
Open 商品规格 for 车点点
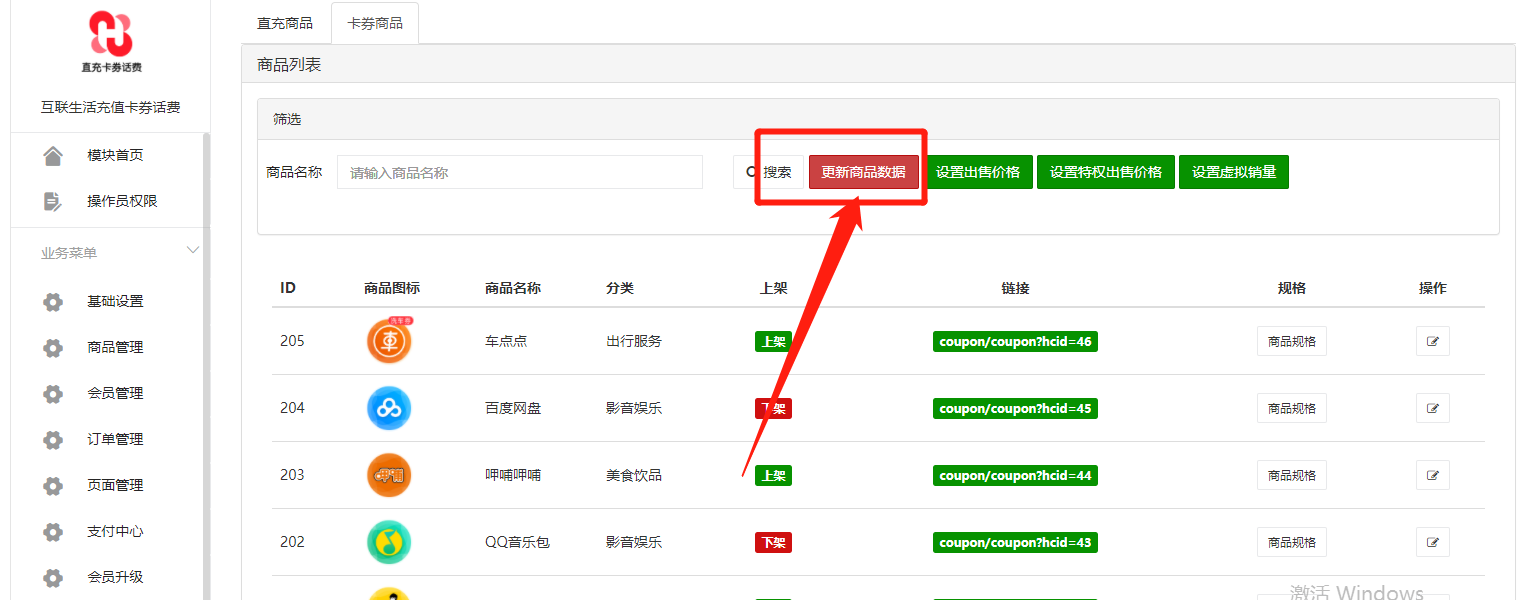[x=1292, y=341]
